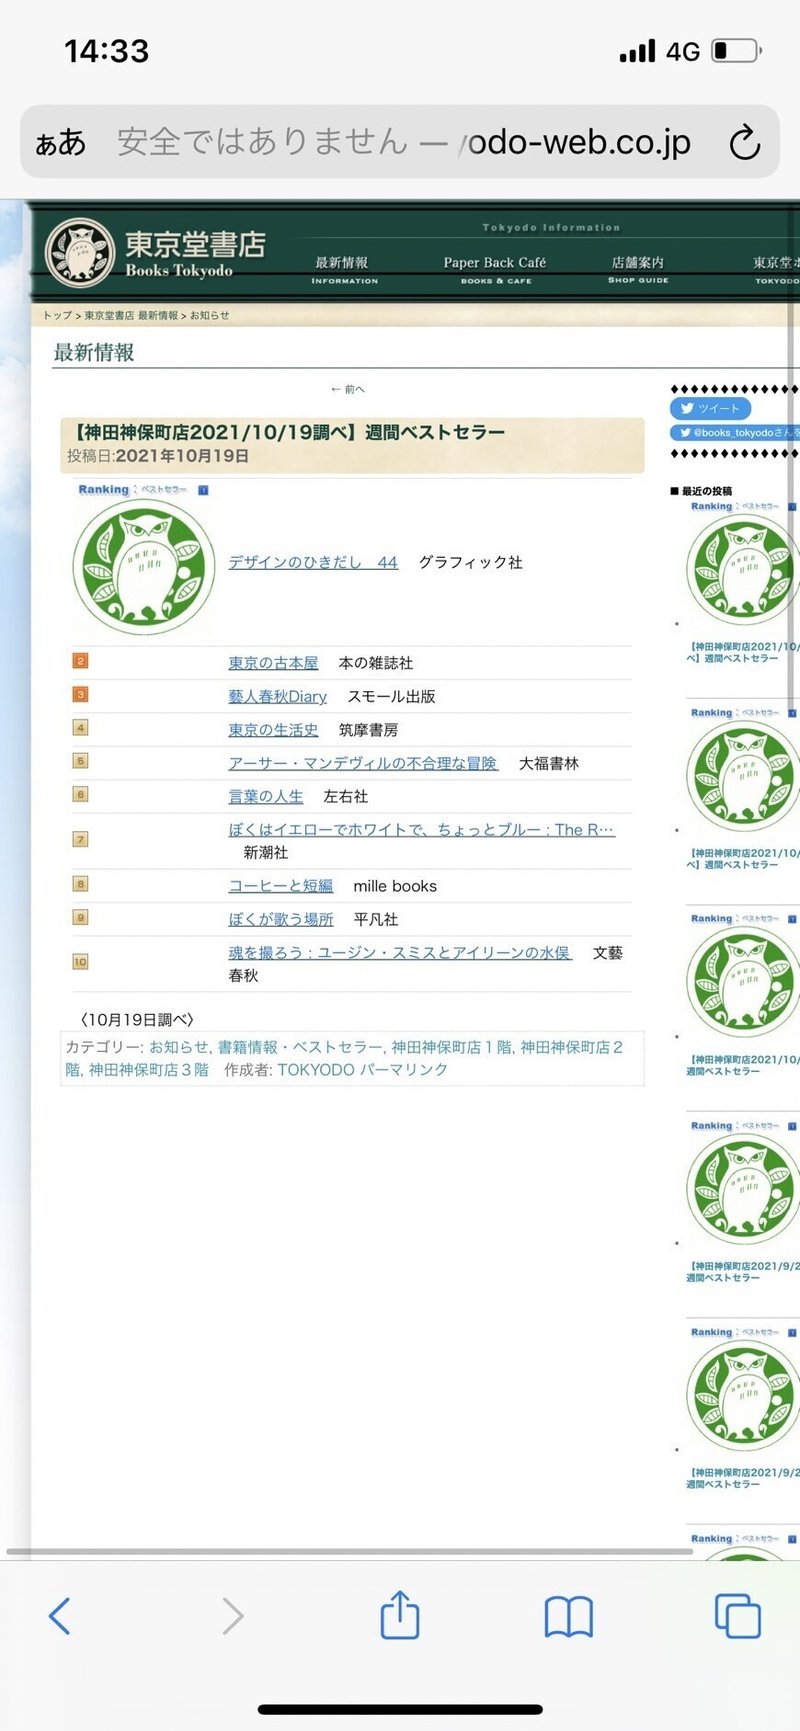Viewport: 800px width, 1731px height.
Task: Click the お知らせ breadcrumb link
Action: [x=210, y=315]
